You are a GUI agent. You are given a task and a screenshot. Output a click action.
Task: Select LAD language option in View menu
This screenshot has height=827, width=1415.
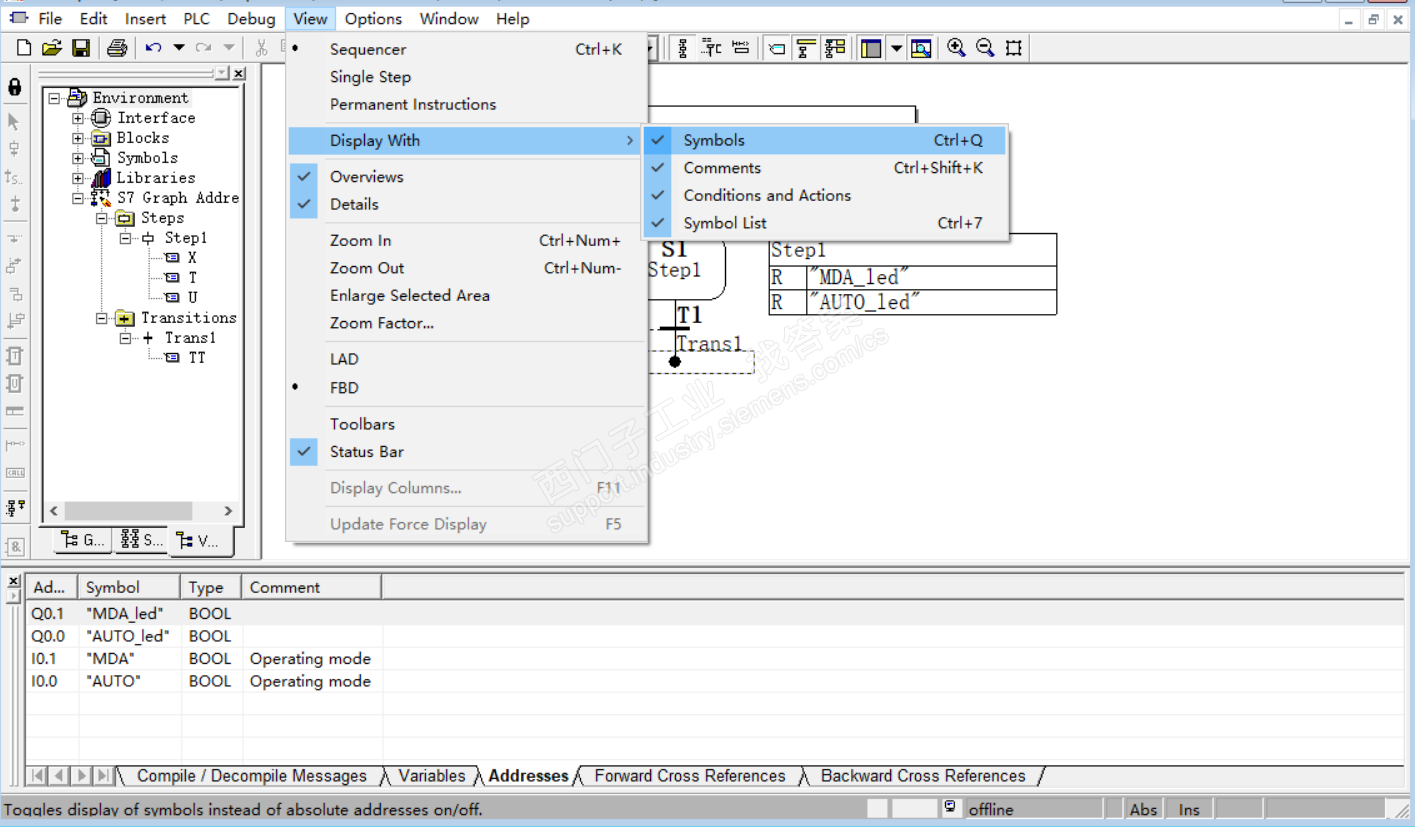coord(344,359)
